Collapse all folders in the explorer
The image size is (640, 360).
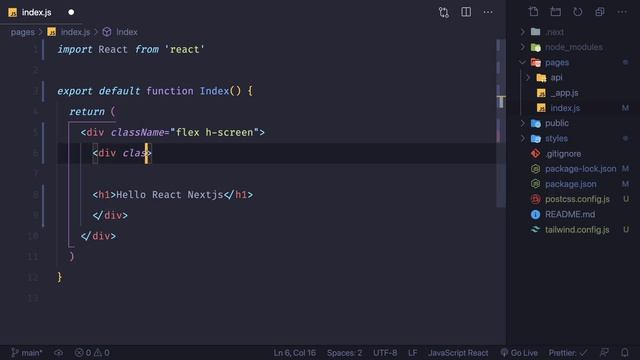(x=600, y=12)
